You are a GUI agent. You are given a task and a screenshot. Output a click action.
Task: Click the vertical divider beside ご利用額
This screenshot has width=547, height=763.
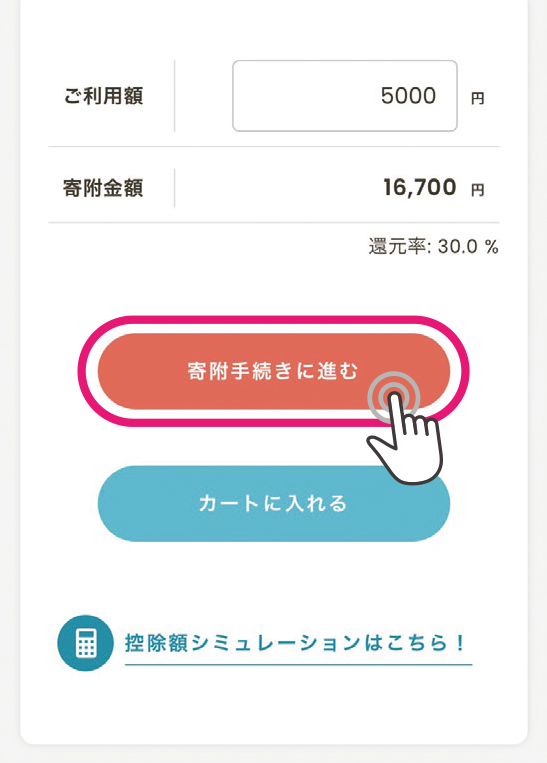coord(174,96)
